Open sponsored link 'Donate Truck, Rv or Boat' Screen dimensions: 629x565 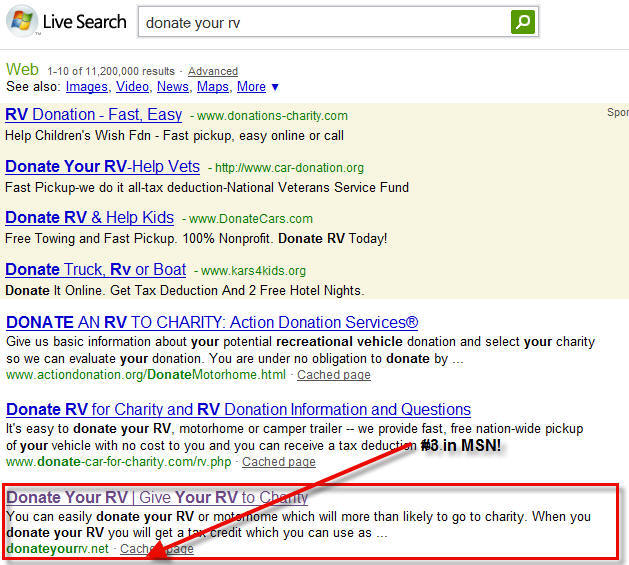95,270
